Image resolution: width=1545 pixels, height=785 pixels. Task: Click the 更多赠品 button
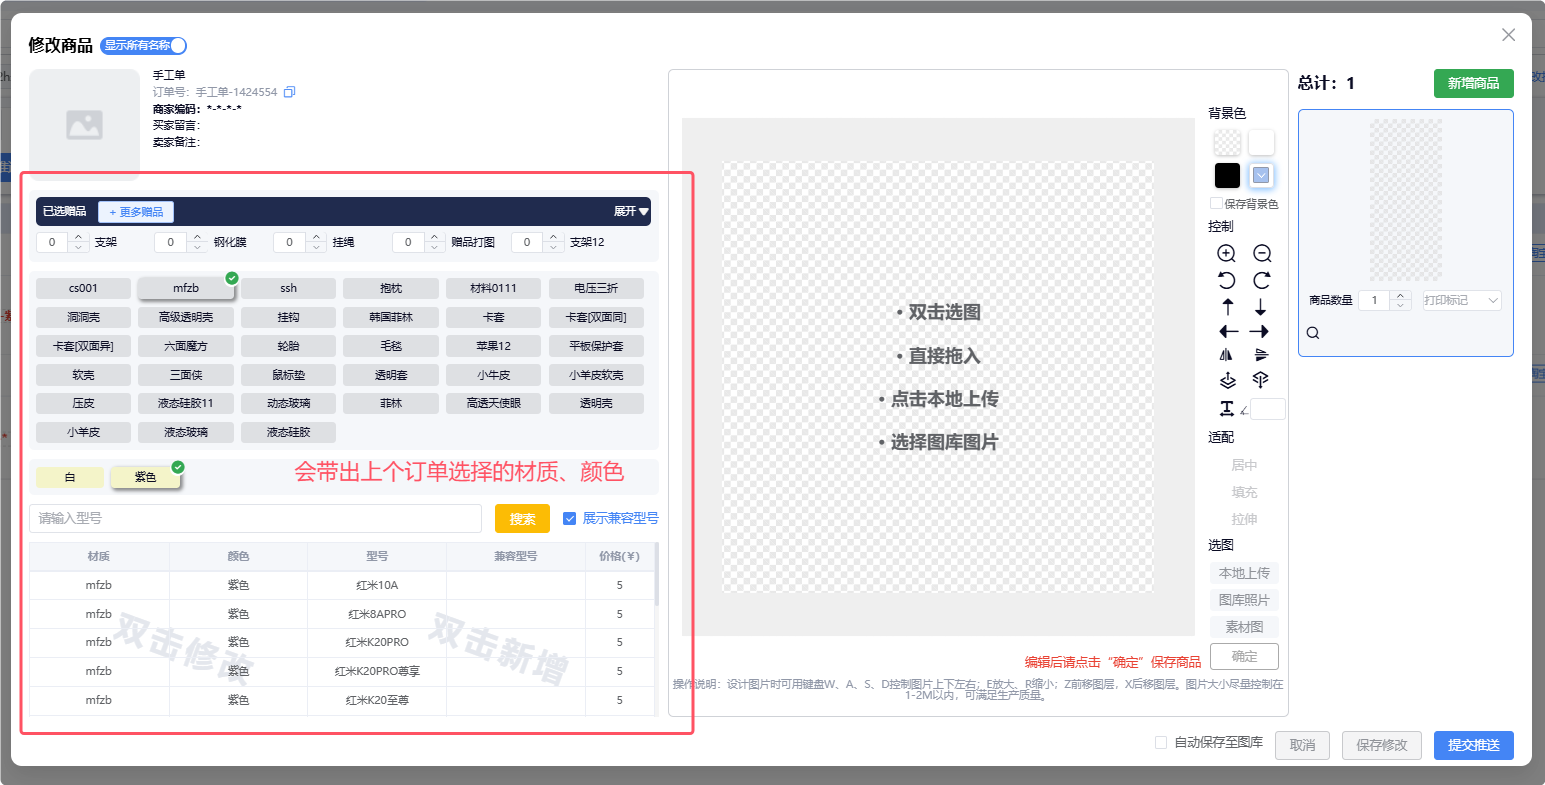click(x=136, y=212)
